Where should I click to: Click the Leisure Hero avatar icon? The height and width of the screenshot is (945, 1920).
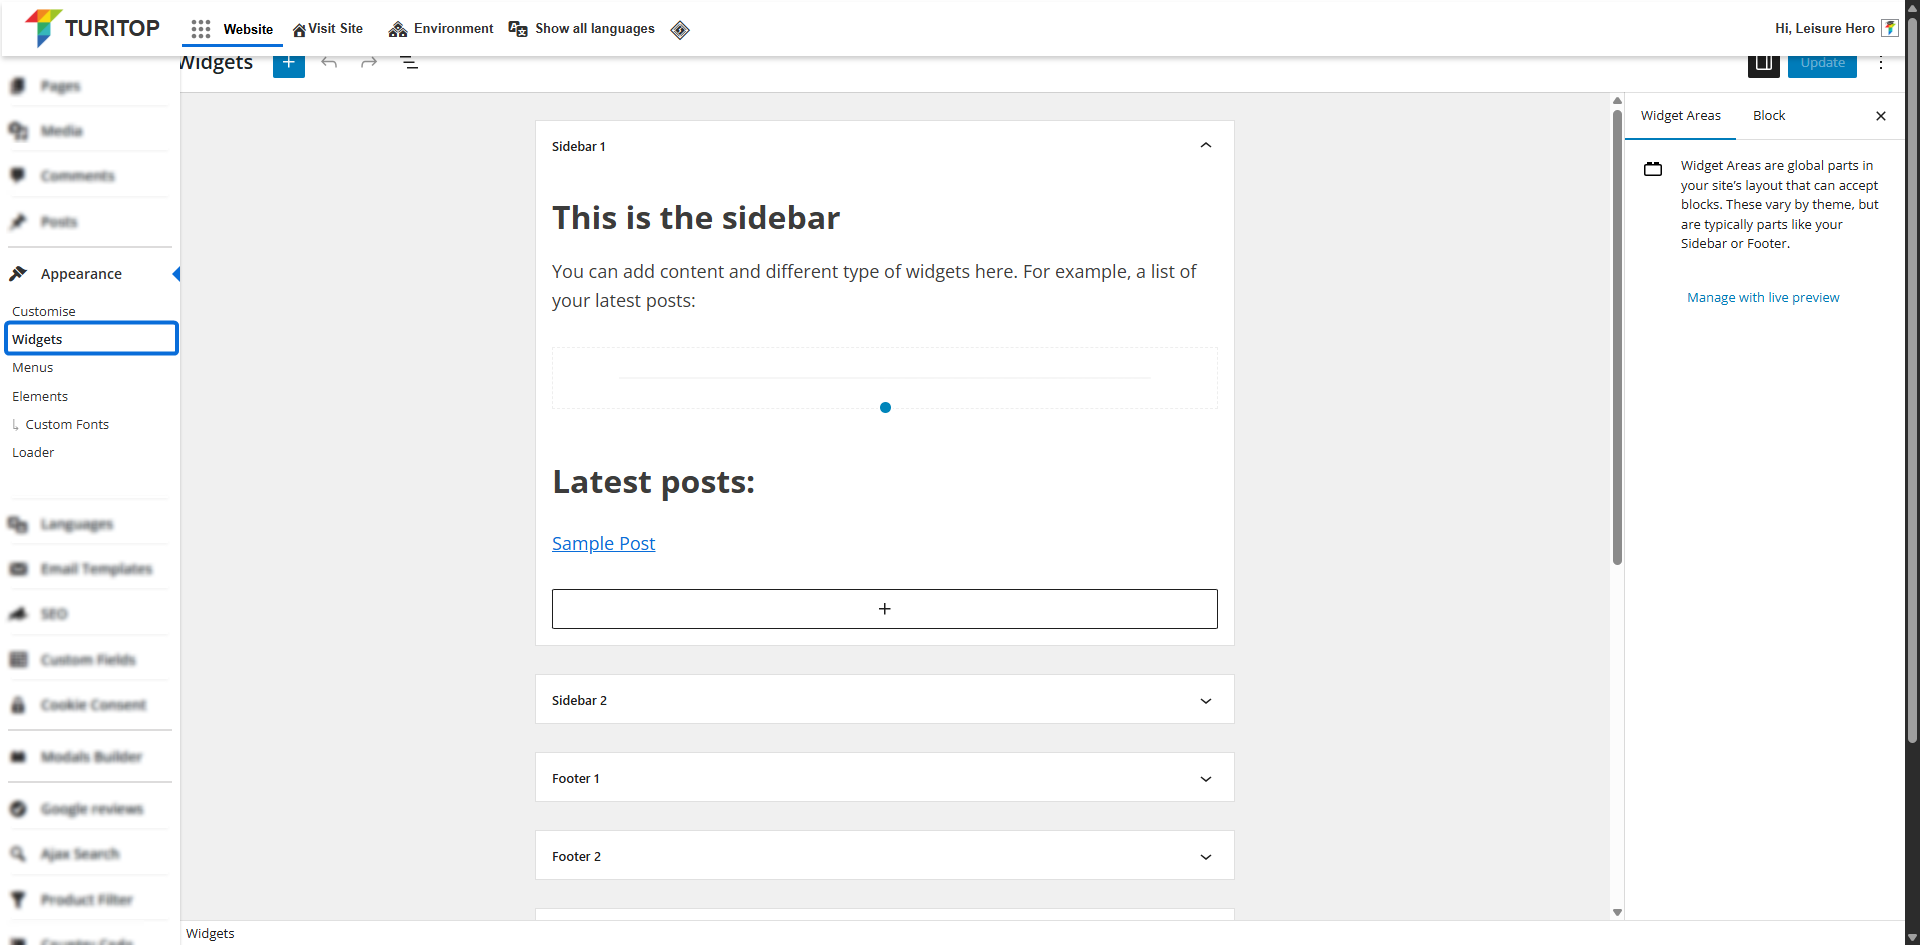point(1890,28)
